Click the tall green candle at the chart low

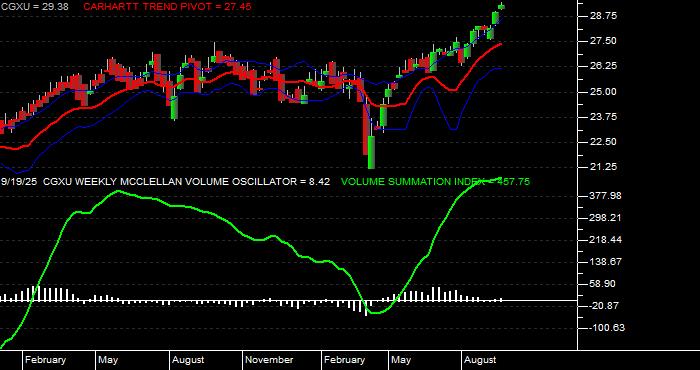[x=371, y=152]
